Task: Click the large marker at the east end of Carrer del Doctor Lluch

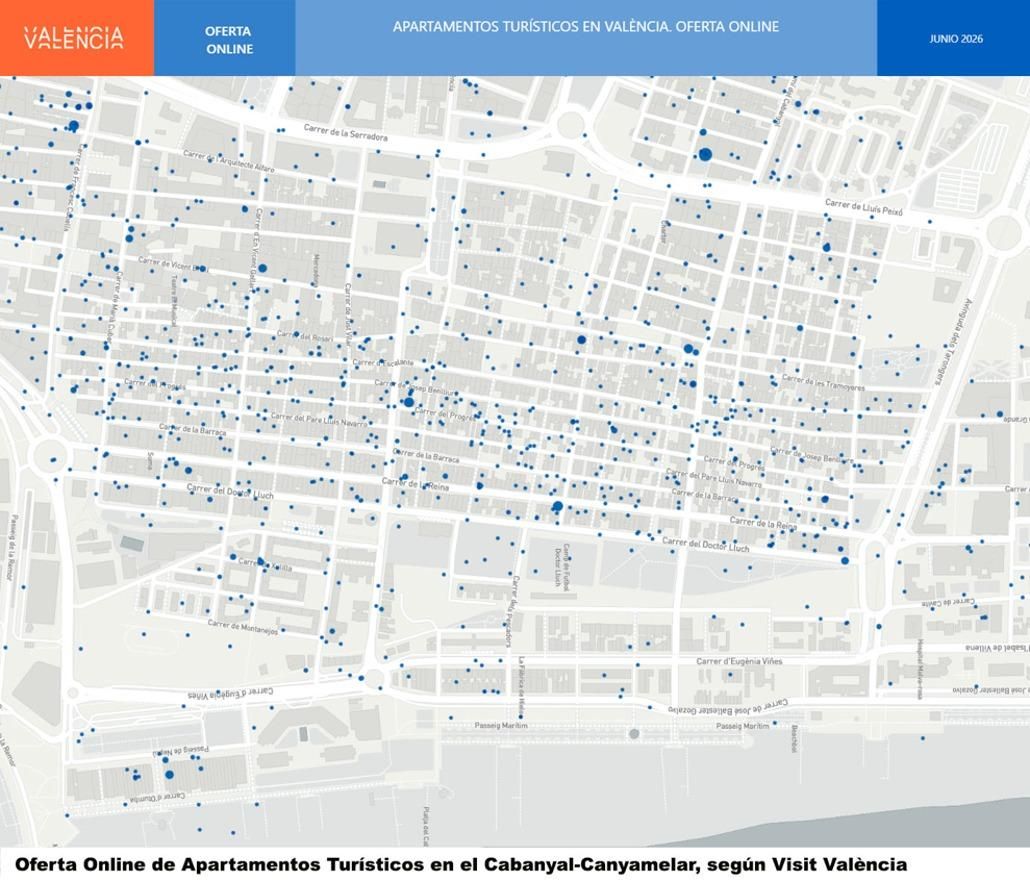Action: [845, 560]
